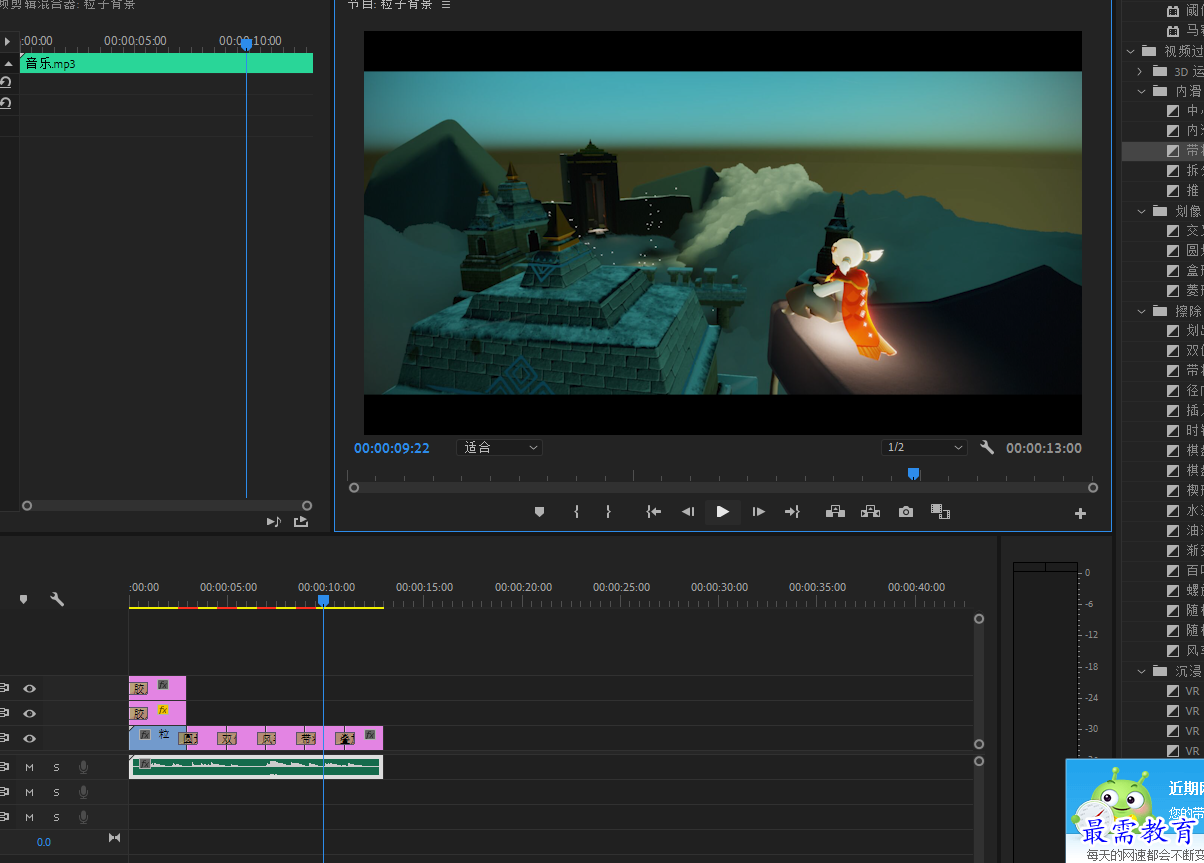Click the timeline playhead marker on ruler
This screenshot has height=863, width=1204.
tap(323, 600)
